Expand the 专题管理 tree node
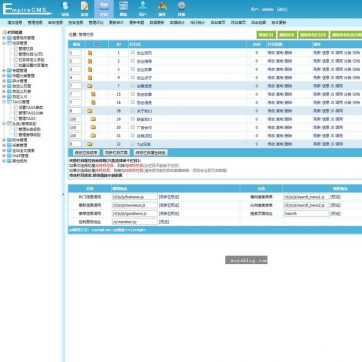 point(4,71)
